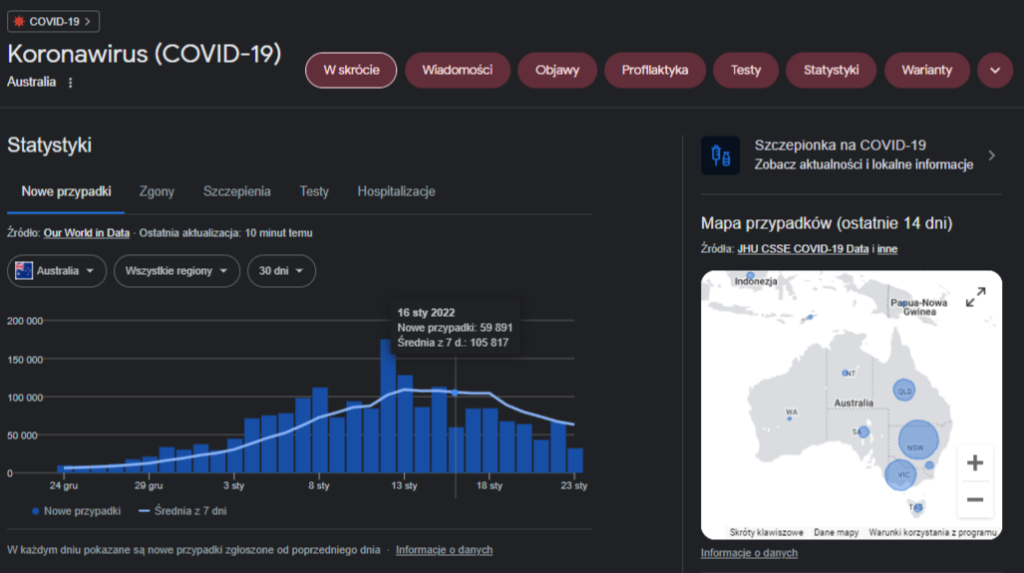1024x573 pixels.
Task: Expand more topic chips with down arrow
Action: [x=994, y=71]
